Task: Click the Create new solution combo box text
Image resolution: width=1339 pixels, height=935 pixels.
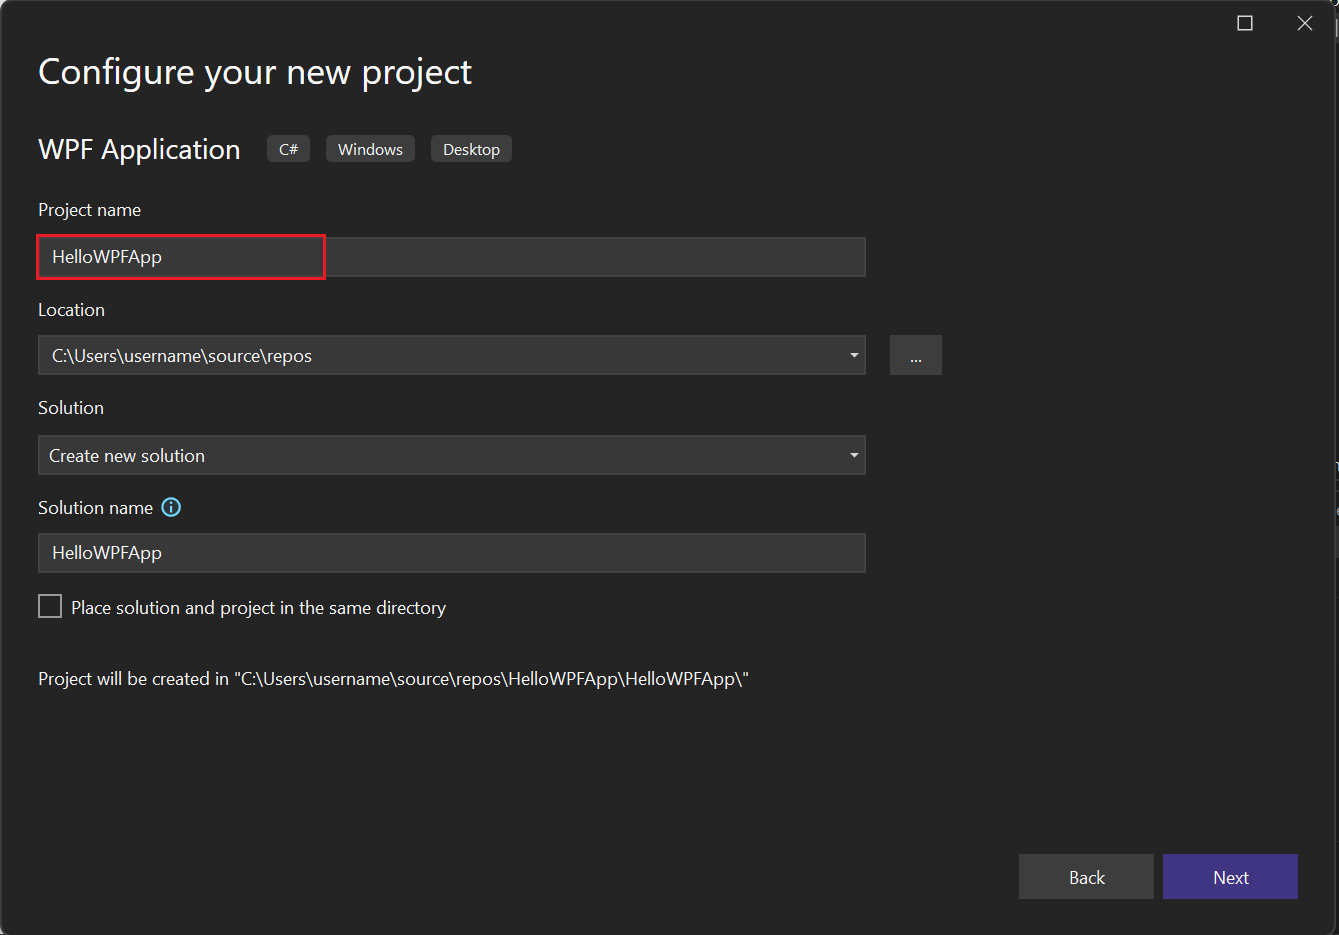Action: (127, 456)
